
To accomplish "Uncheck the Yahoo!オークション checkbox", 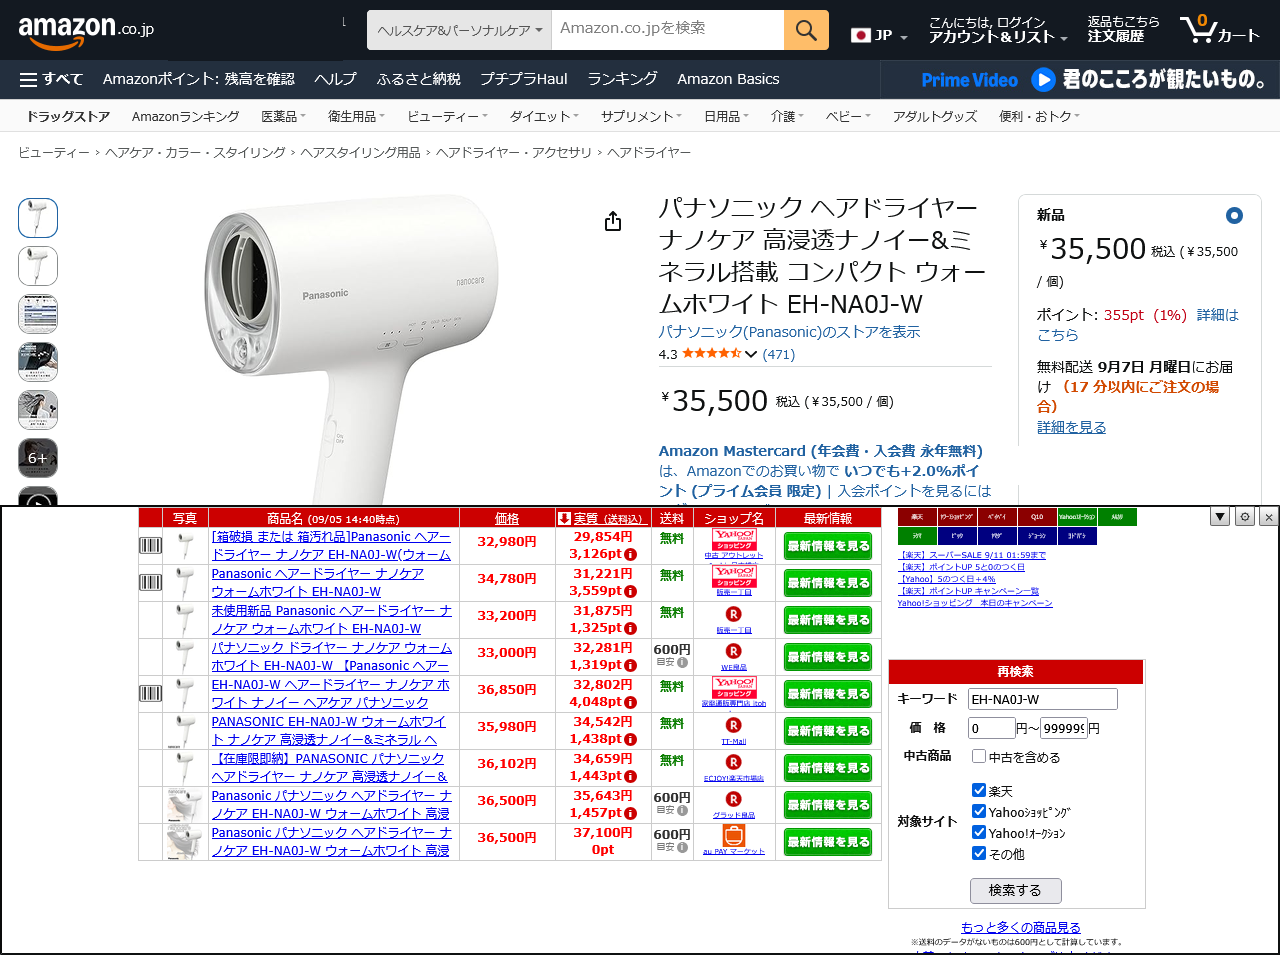I will 979,832.
